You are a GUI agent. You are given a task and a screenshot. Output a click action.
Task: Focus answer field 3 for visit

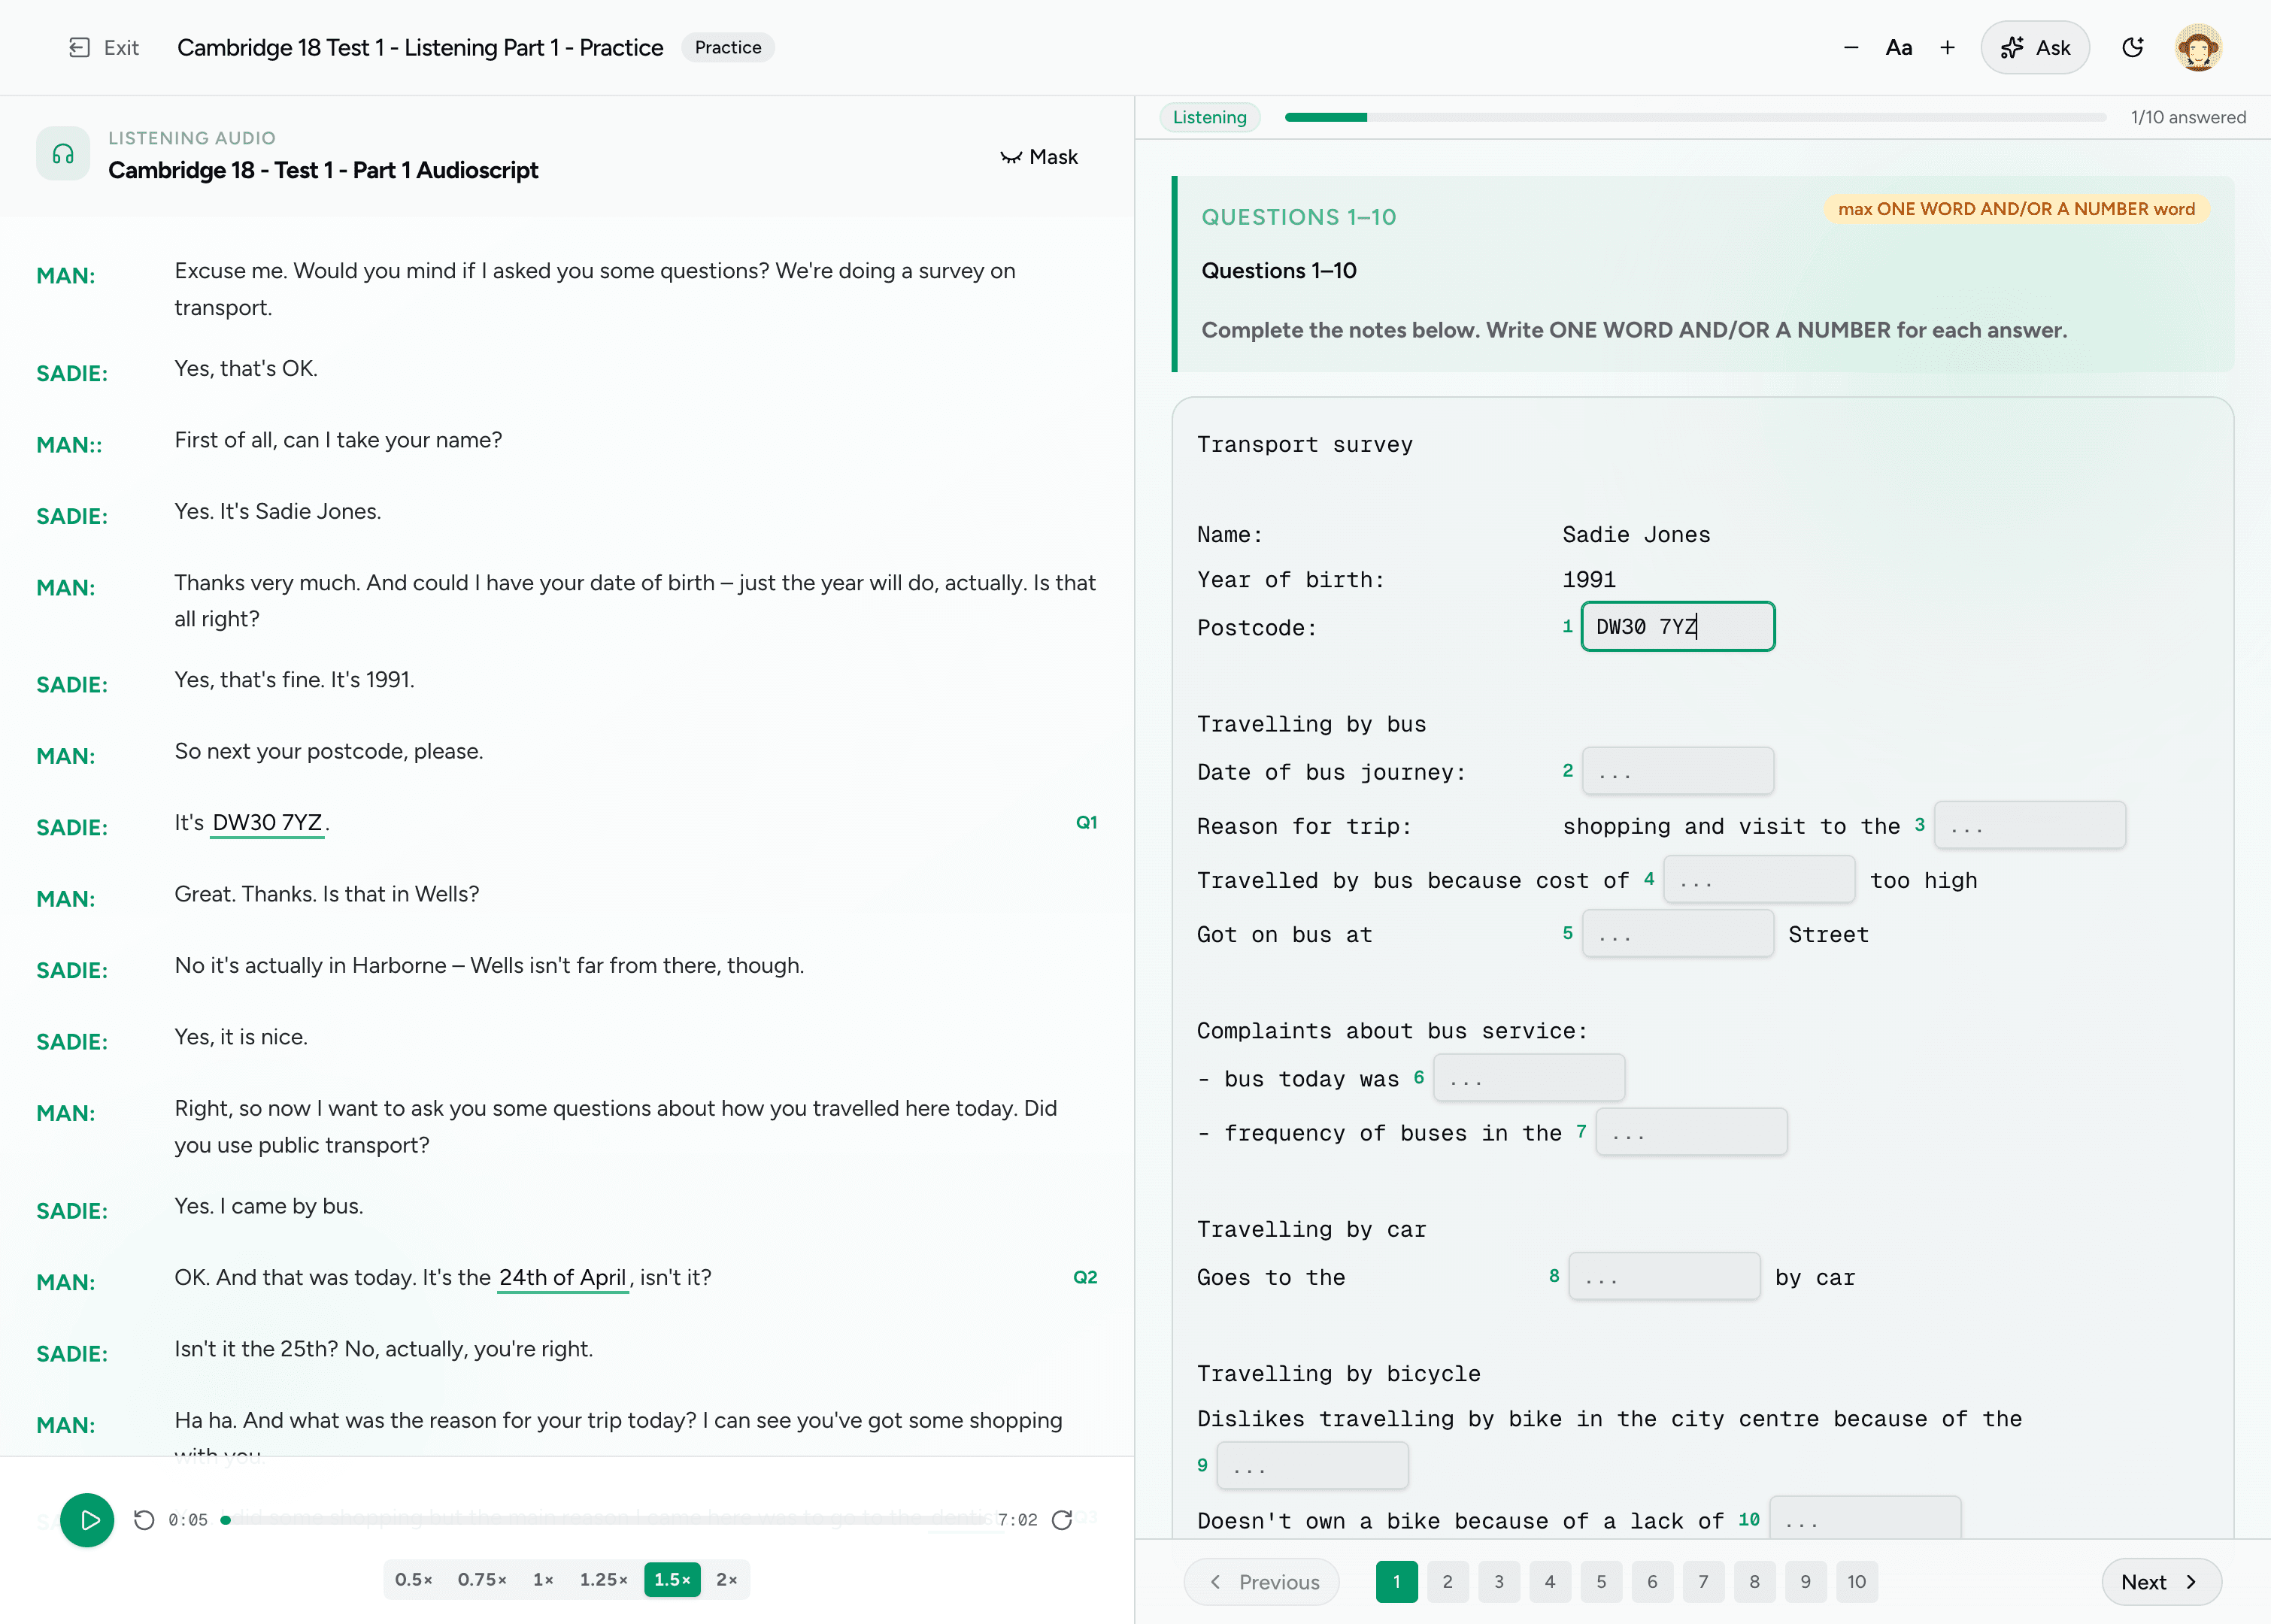point(2029,825)
